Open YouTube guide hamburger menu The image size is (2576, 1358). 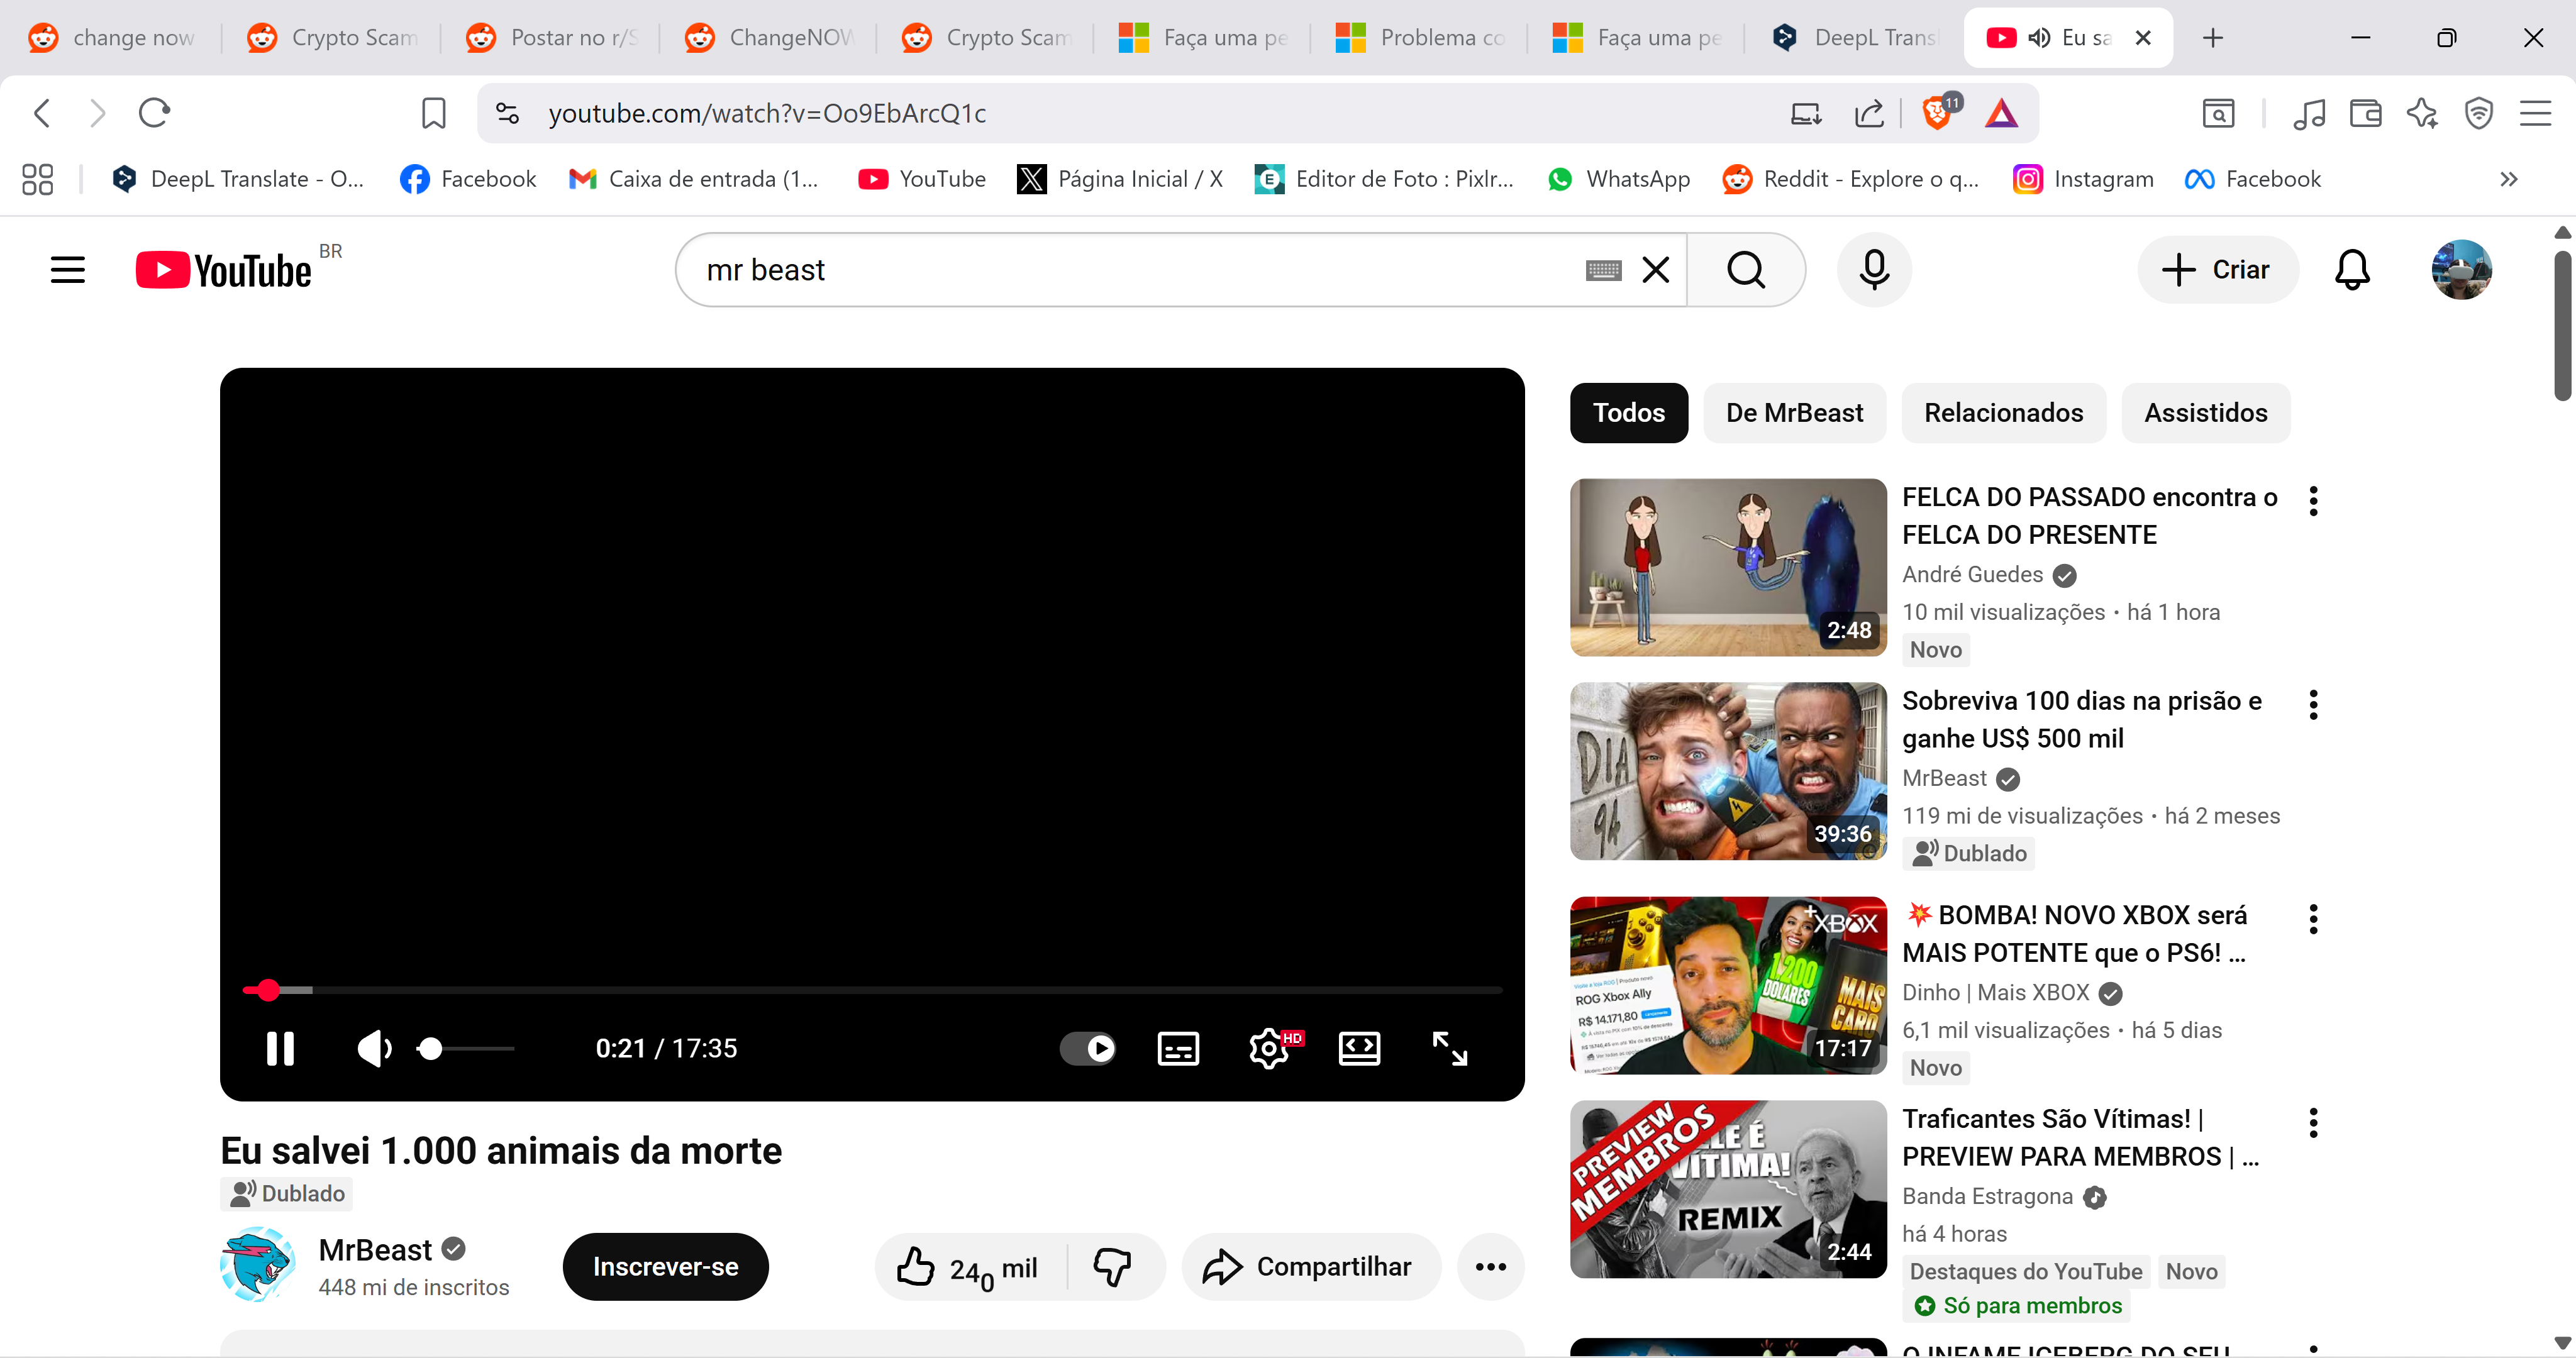click(68, 270)
